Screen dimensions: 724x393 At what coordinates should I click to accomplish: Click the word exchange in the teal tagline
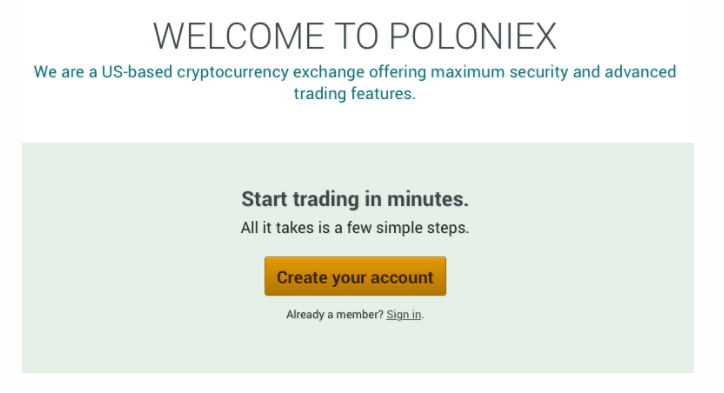(329, 73)
